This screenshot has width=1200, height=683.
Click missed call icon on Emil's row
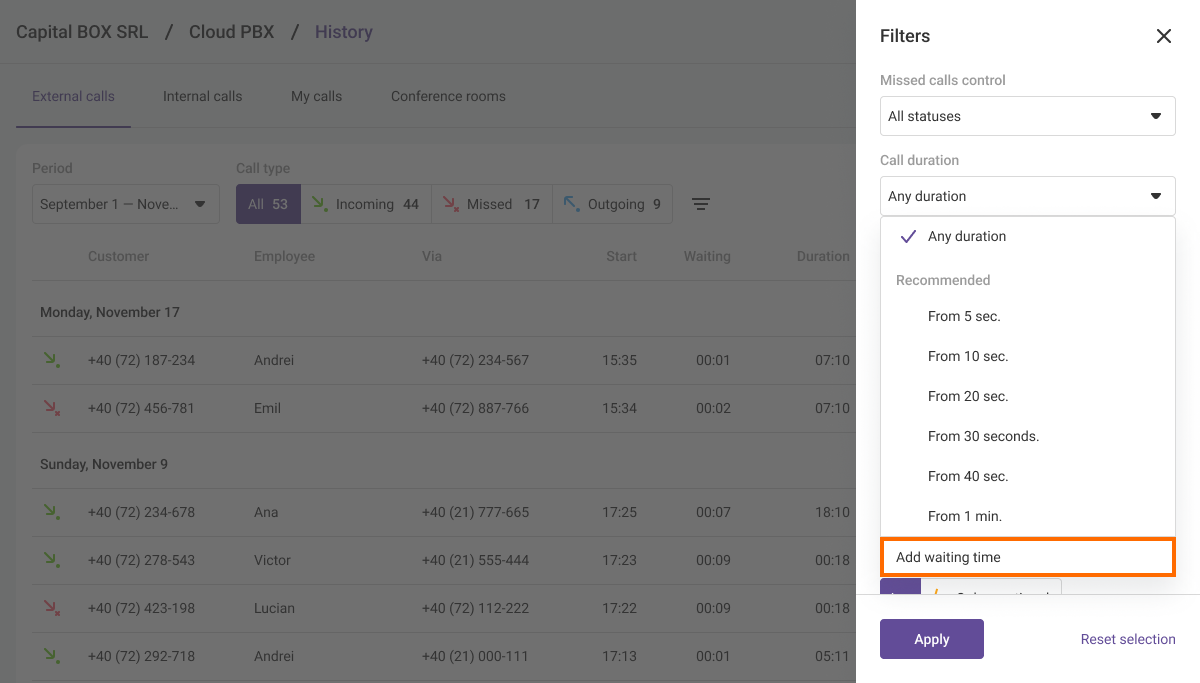pos(50,408)
